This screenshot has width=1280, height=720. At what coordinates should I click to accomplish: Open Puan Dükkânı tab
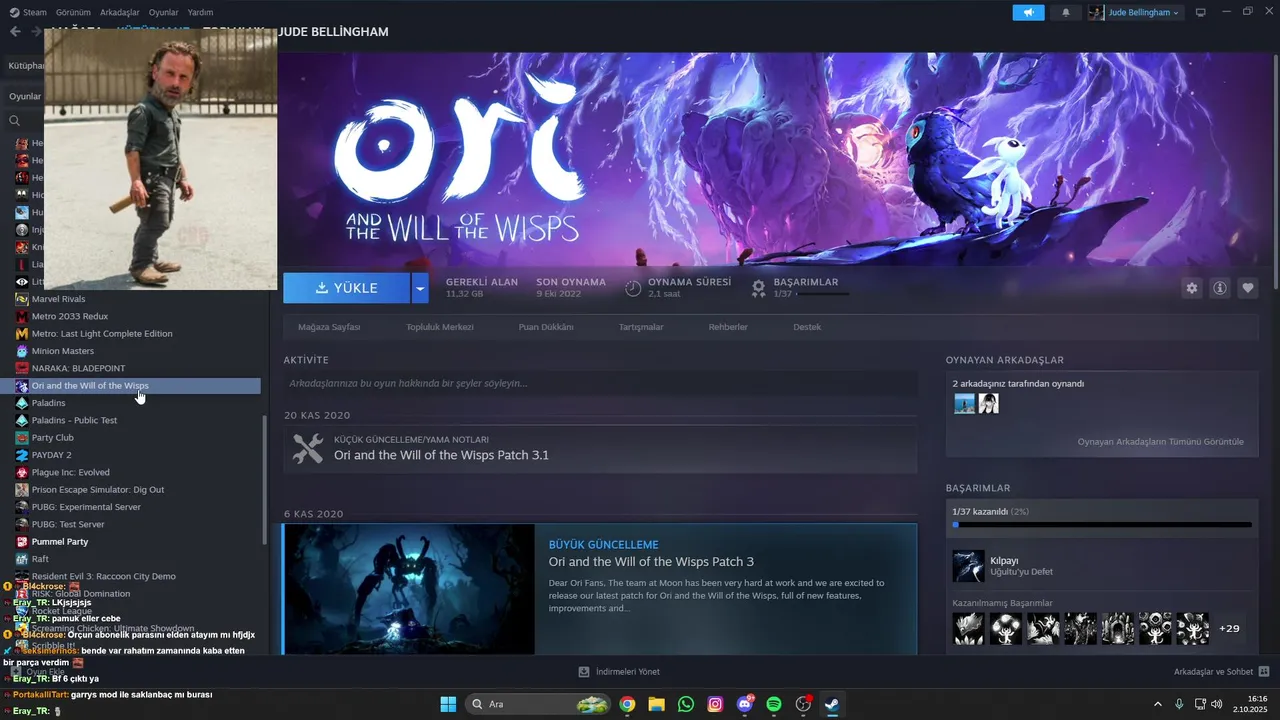(x=546, y=327)
